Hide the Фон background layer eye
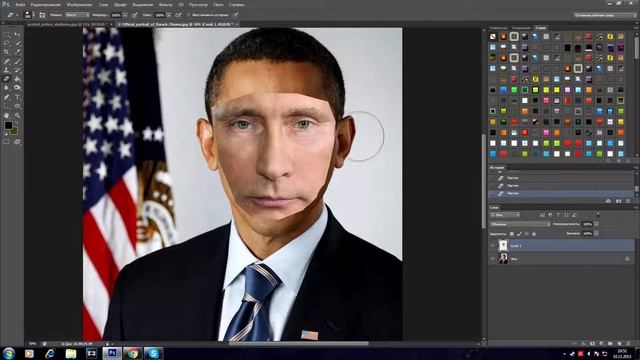640x360 pixels. point(493,259)
